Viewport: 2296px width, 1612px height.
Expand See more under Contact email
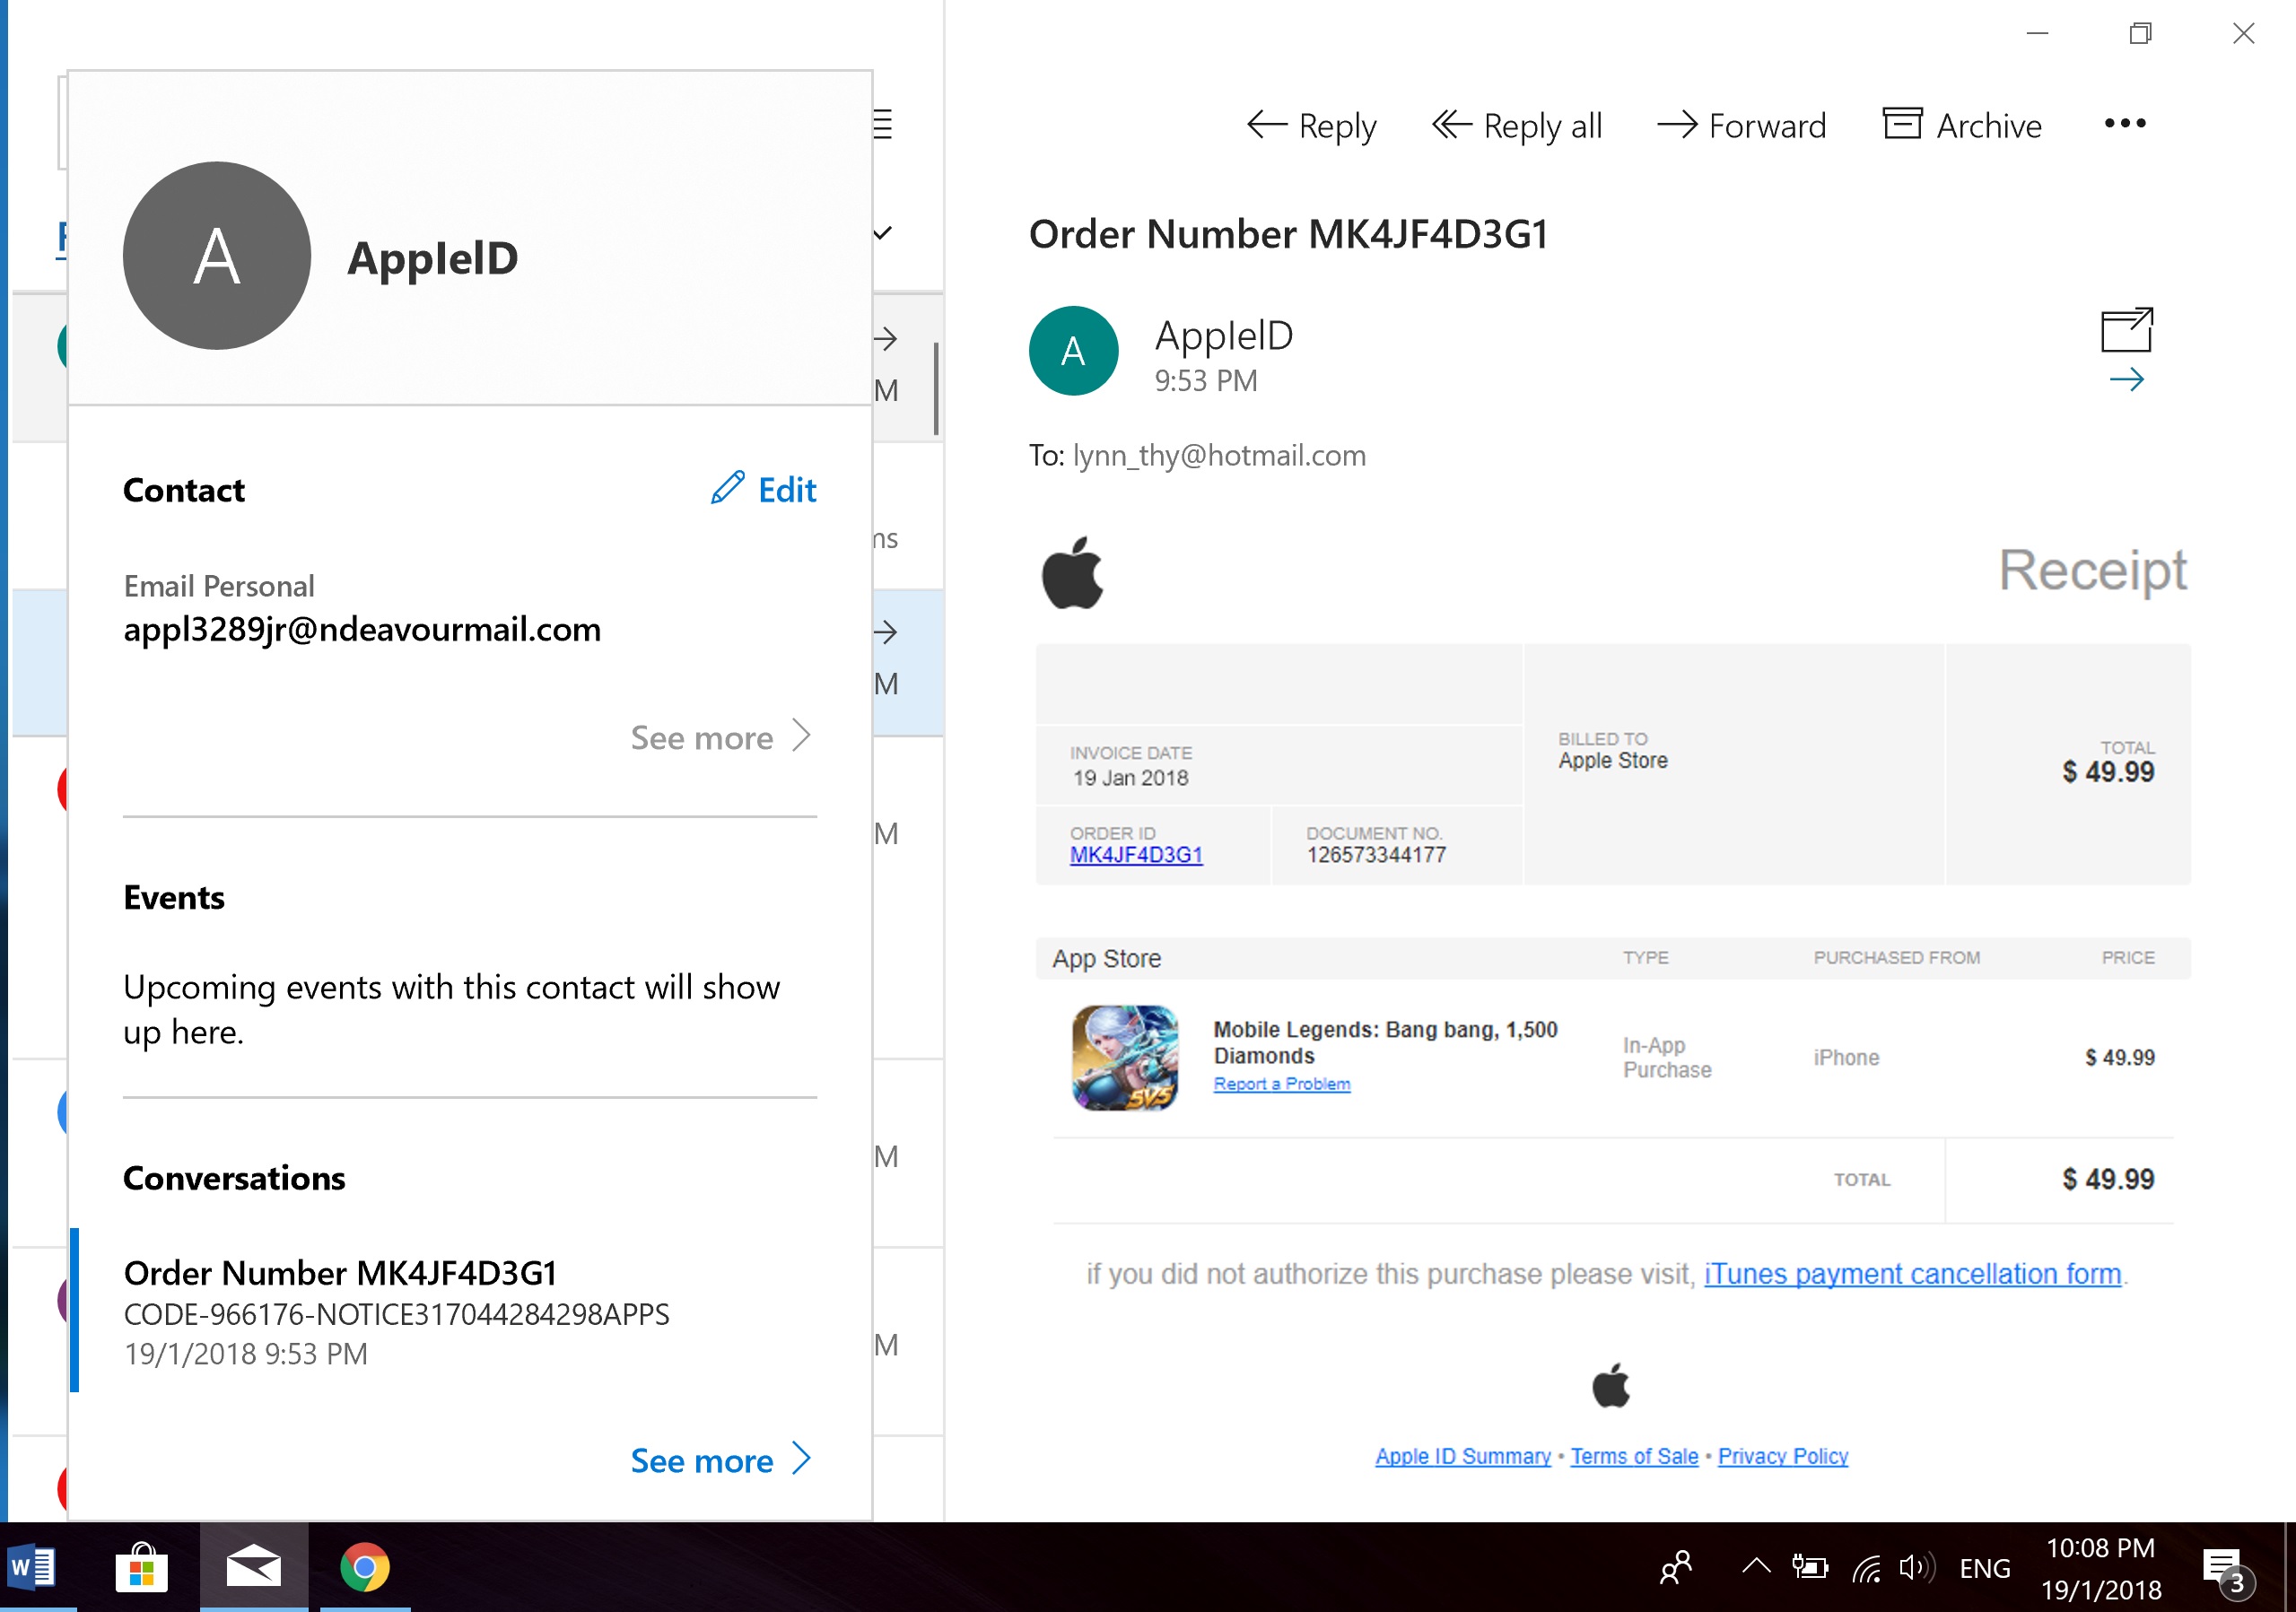coord(720,738)
